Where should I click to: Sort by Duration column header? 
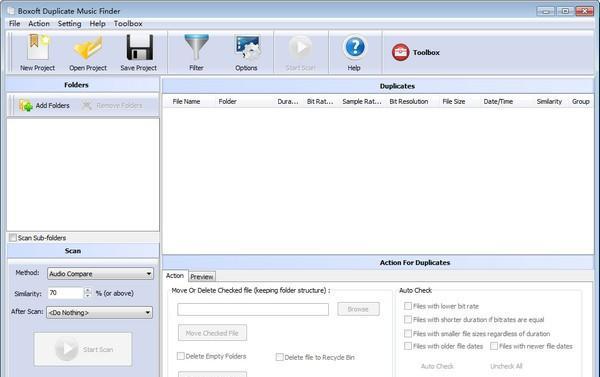pos(288,101)
